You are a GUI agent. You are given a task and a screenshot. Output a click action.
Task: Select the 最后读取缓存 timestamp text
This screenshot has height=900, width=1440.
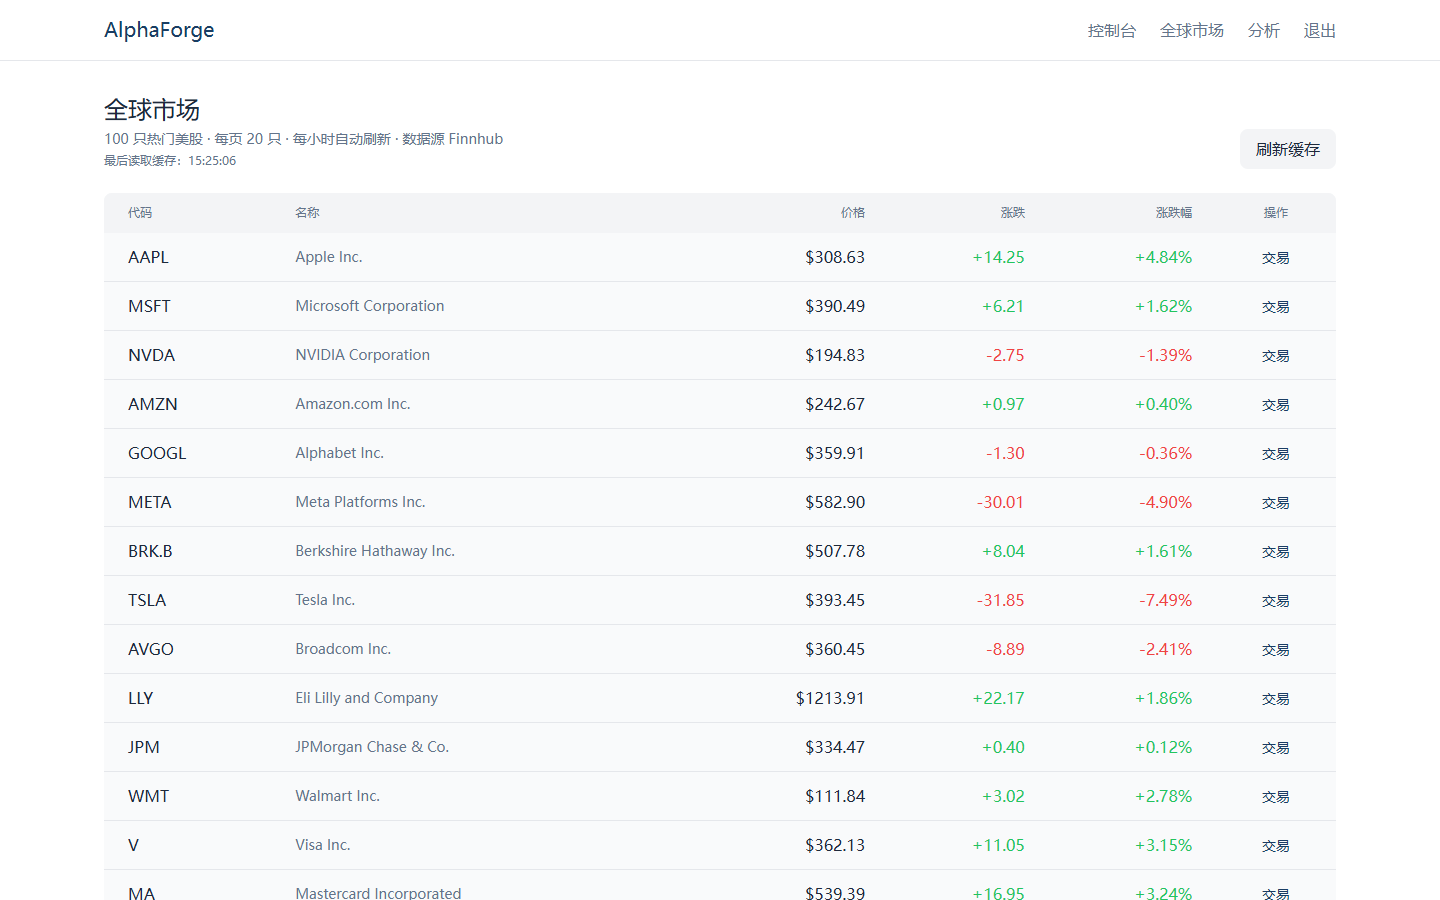click(170, 161)
